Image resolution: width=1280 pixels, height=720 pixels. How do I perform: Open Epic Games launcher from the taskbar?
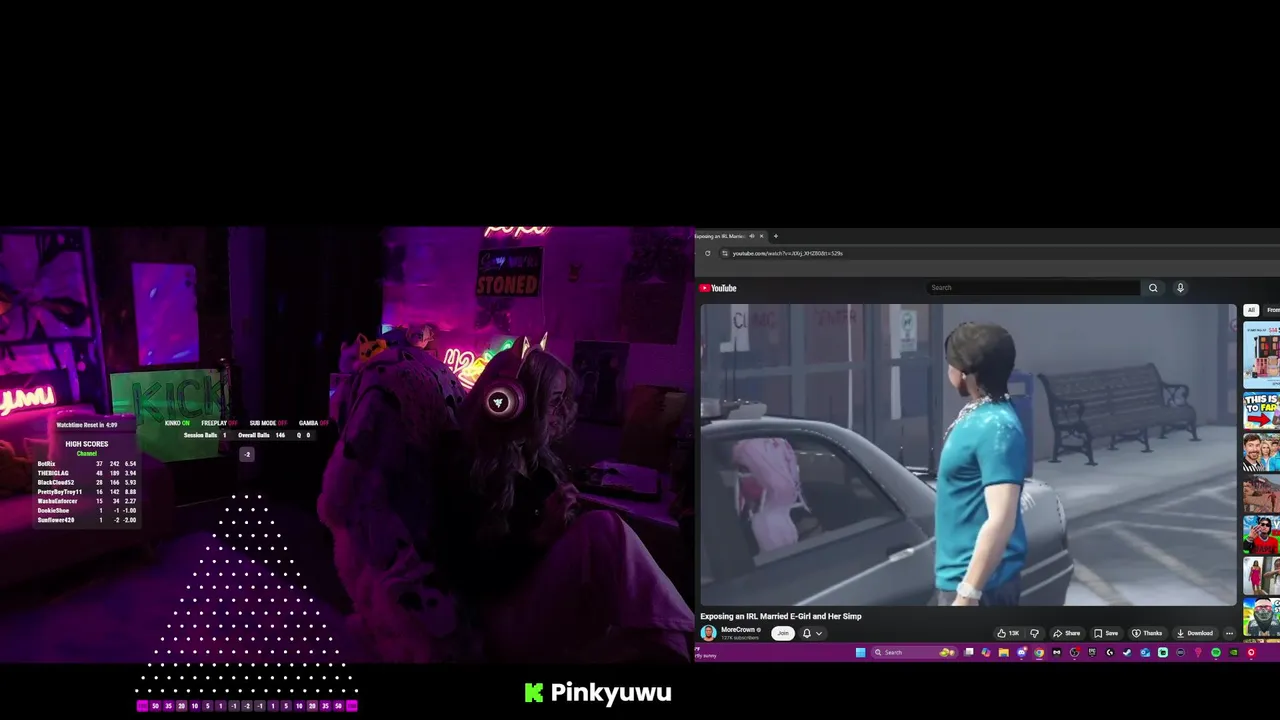coord(1092,652)
